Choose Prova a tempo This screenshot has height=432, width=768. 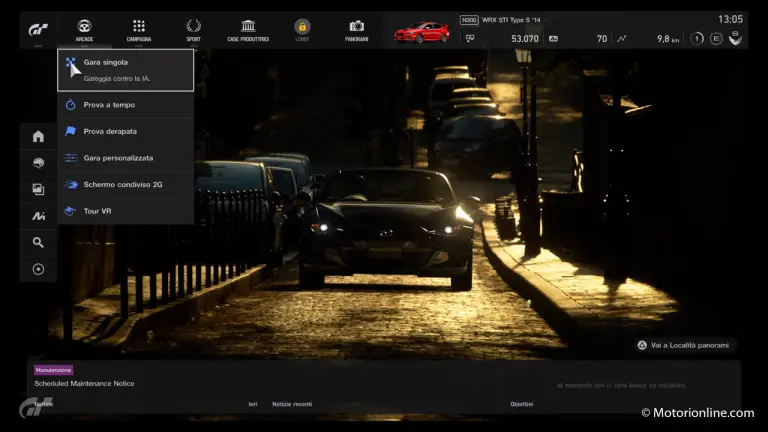click(x=125, y=105)
